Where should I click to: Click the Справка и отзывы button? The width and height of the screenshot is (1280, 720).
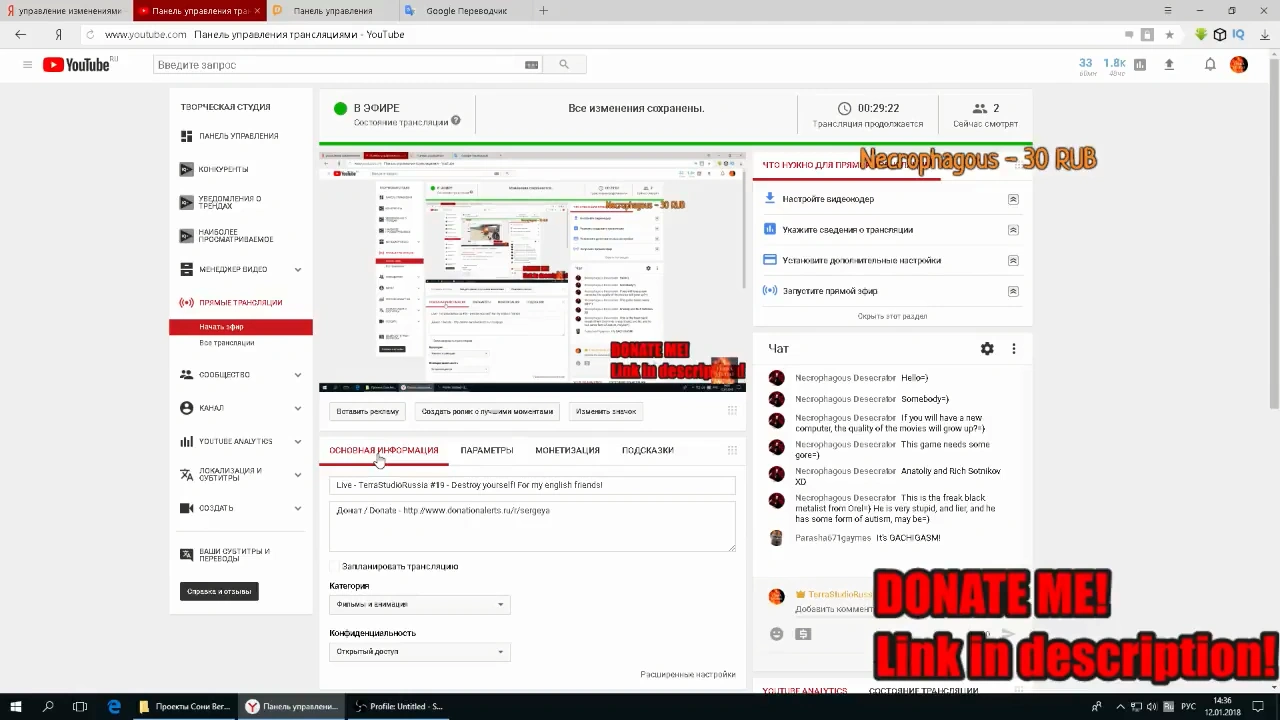click(219, 591)
